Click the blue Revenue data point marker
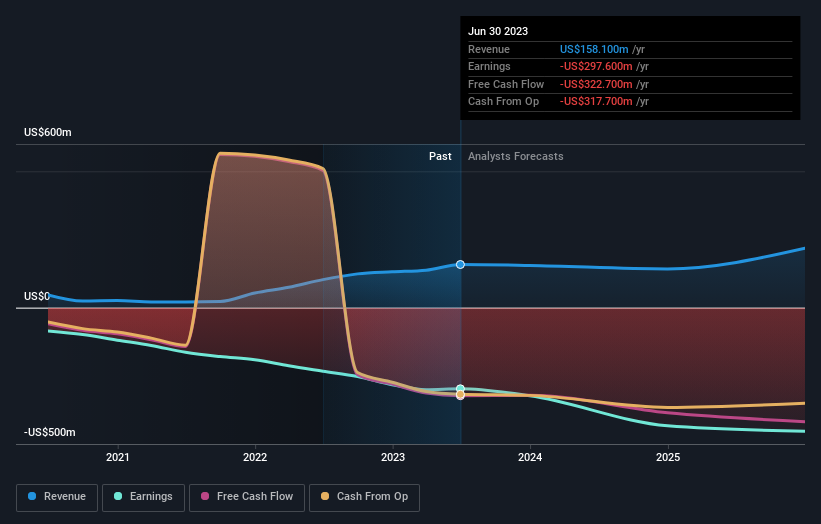 click(460, 264)
